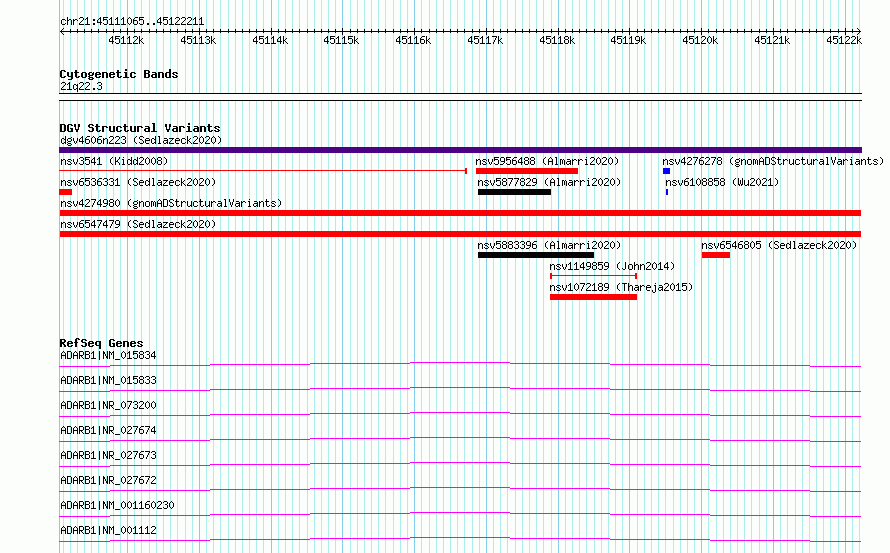Image resolution: width=890 pixels, height=553 pixels.
Task: Open nsv6547479 (Sedlazeck2020) variant label
Action: click(x=138, y=224)
